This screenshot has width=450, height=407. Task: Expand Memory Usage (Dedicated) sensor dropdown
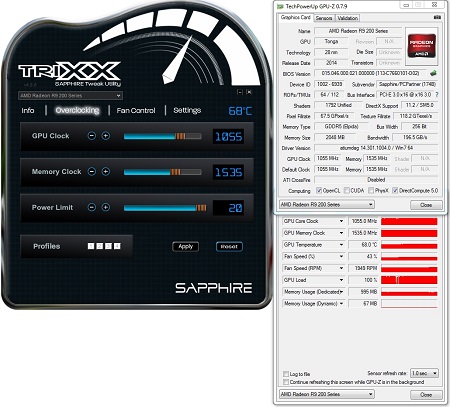pyautogui.click(x=341, y=292)
